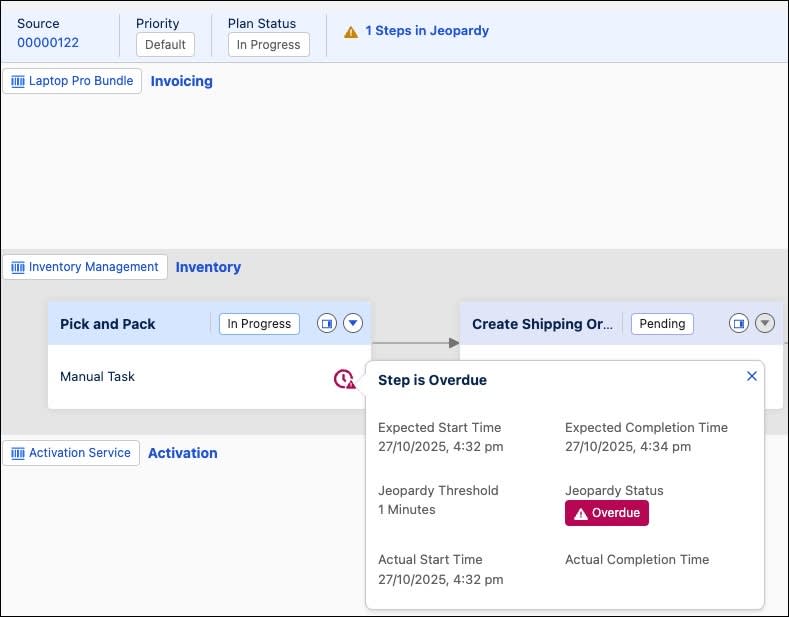789x617 pixels.
Task: Open the source record 00000122 link
Action: tap(48, 43)
